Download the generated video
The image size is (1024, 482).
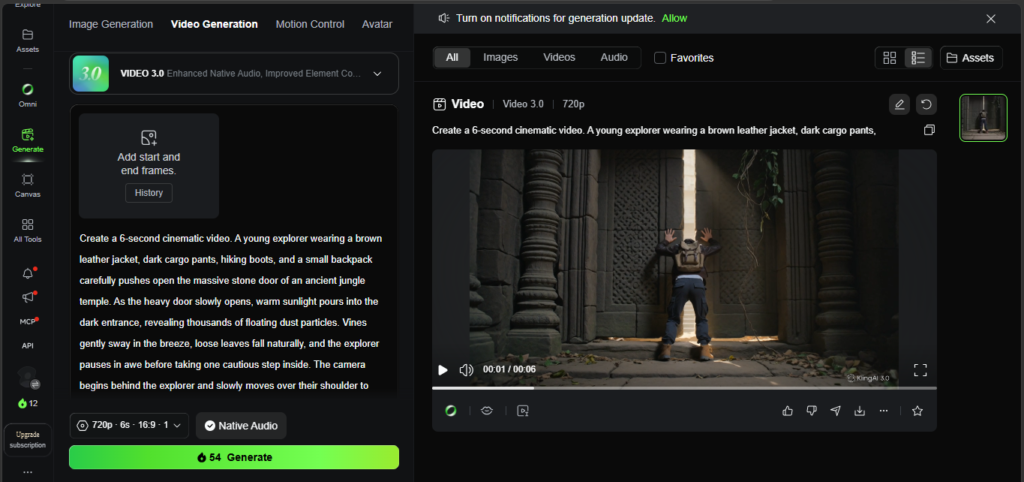pos(859,411)
